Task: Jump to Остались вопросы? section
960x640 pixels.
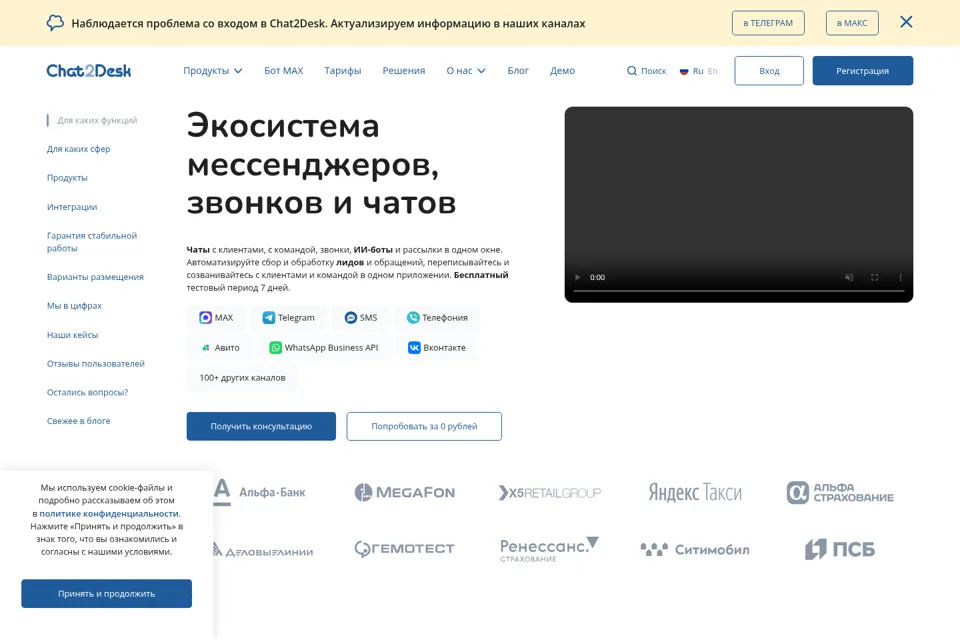Action: 88,393
